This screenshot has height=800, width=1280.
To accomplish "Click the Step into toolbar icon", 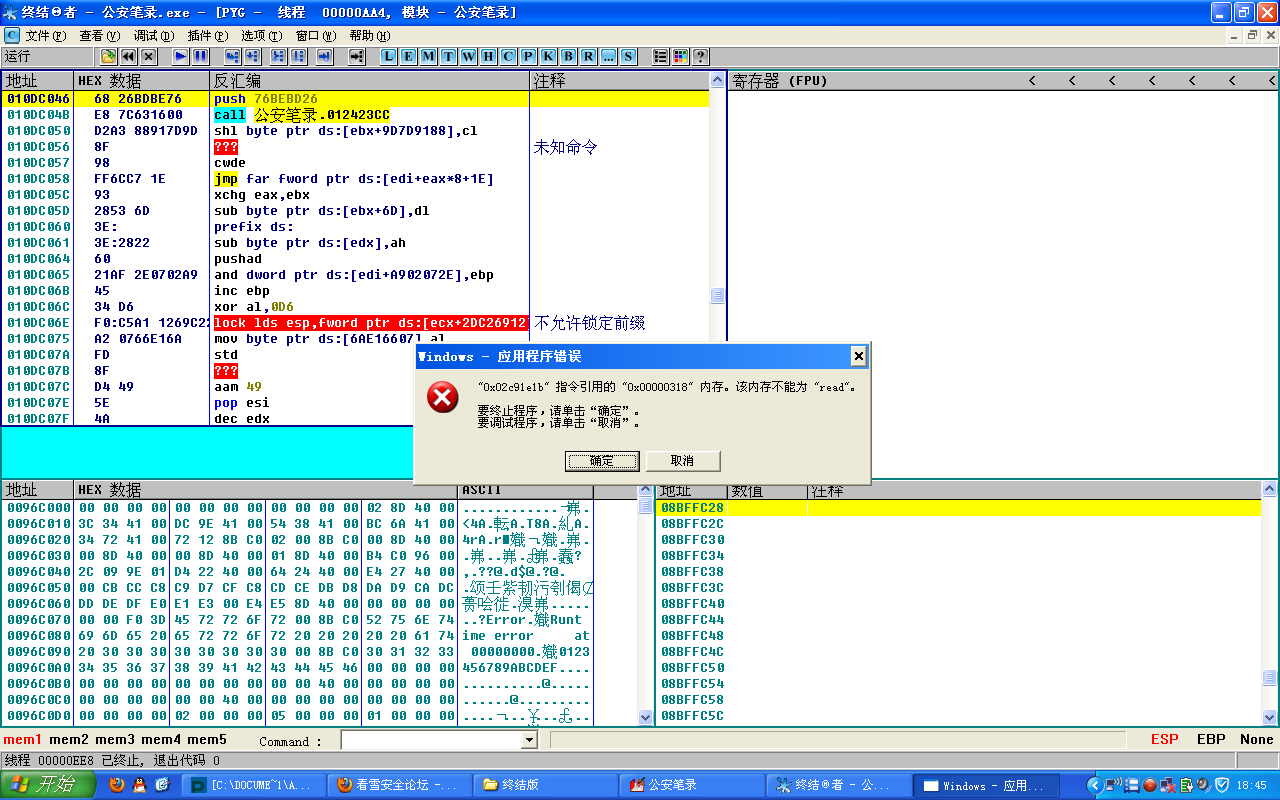I will (232, 56).
